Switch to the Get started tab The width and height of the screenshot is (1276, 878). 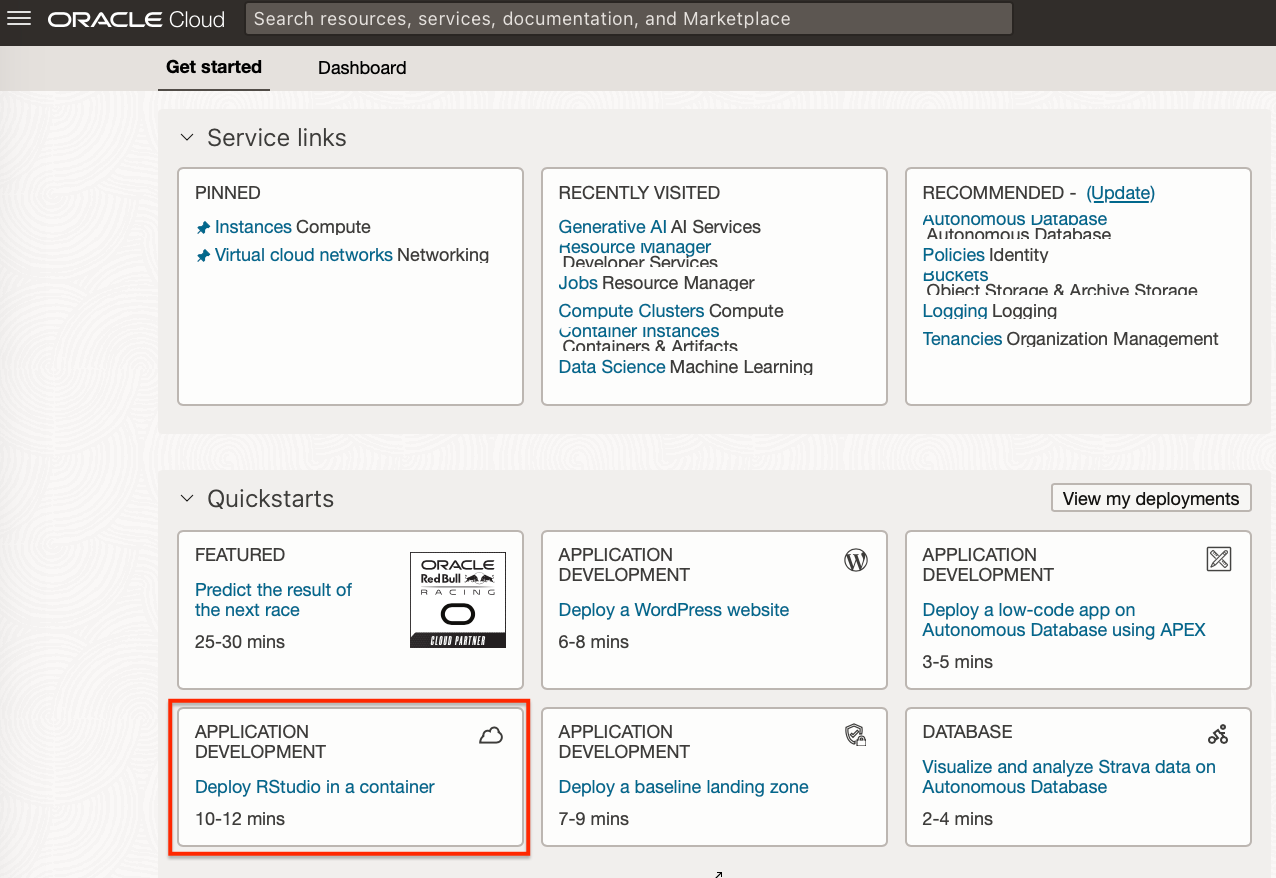[x=214, y=67]
